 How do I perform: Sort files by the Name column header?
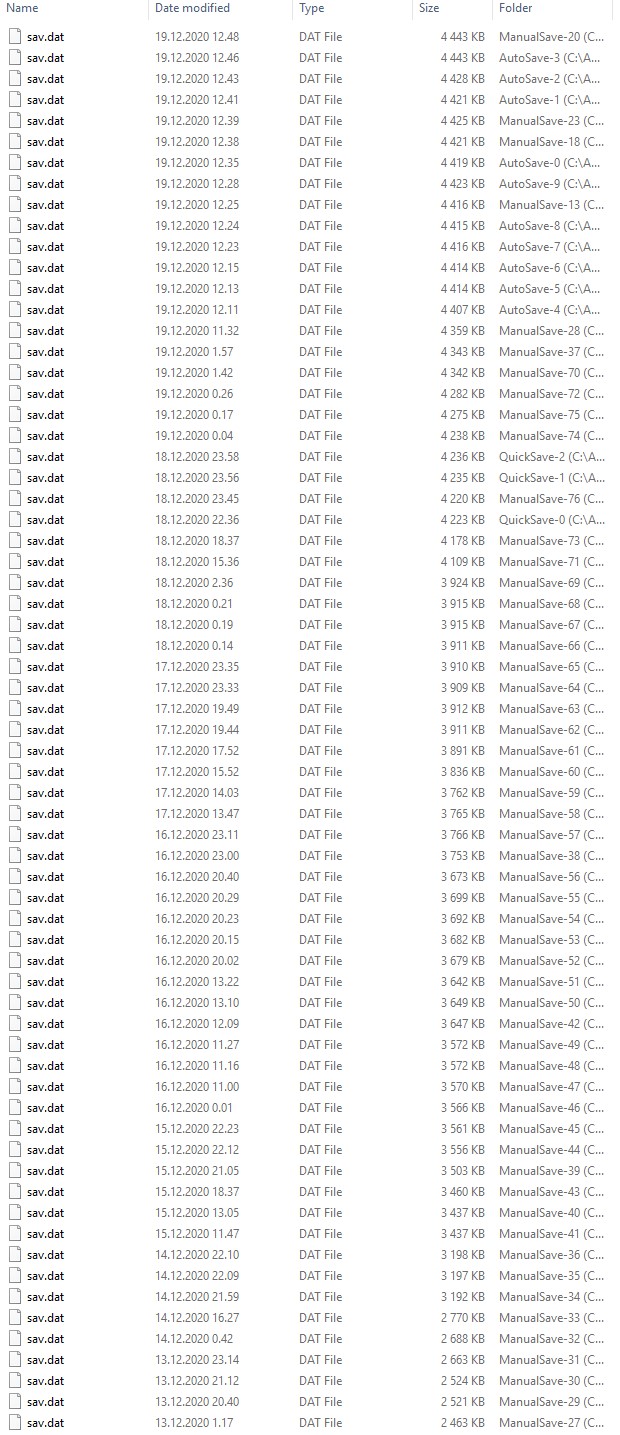(74, 8)
